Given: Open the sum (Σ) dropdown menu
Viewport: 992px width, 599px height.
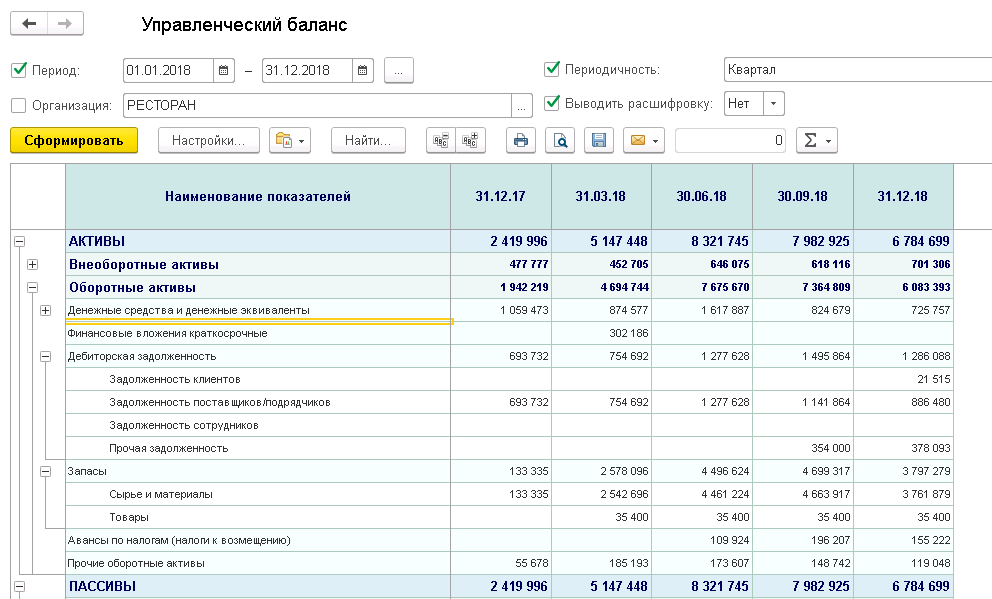Looking at the screenshot, I should tap(816, 141).
